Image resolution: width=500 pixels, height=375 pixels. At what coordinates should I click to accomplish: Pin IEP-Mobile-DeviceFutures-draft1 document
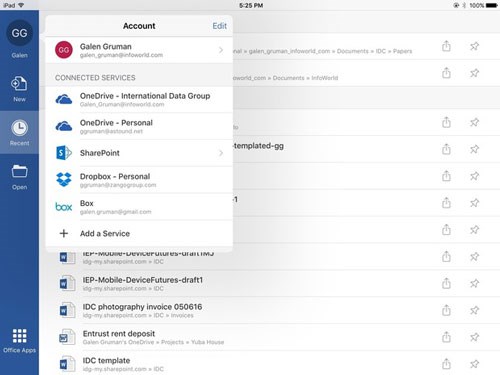point(474,284)
